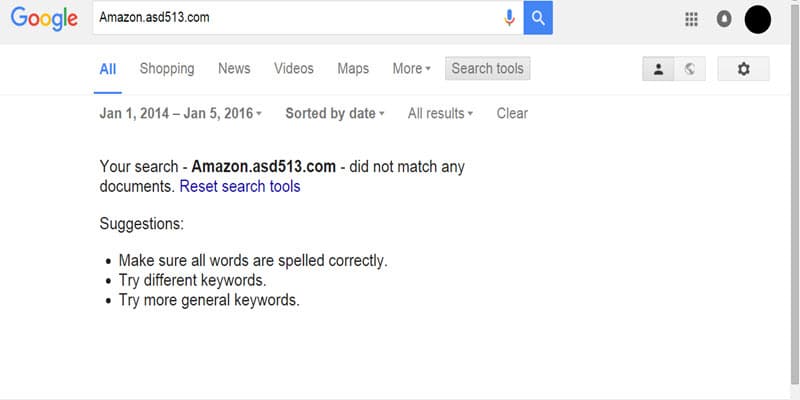Show private results with the person icon

pyautogui.click(x=658, y=69)
